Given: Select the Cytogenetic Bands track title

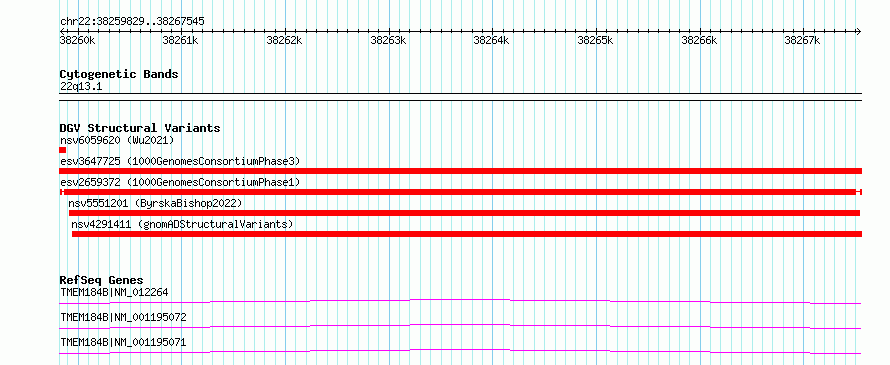Looking at the screenshot, I should (x=119, y=74).
